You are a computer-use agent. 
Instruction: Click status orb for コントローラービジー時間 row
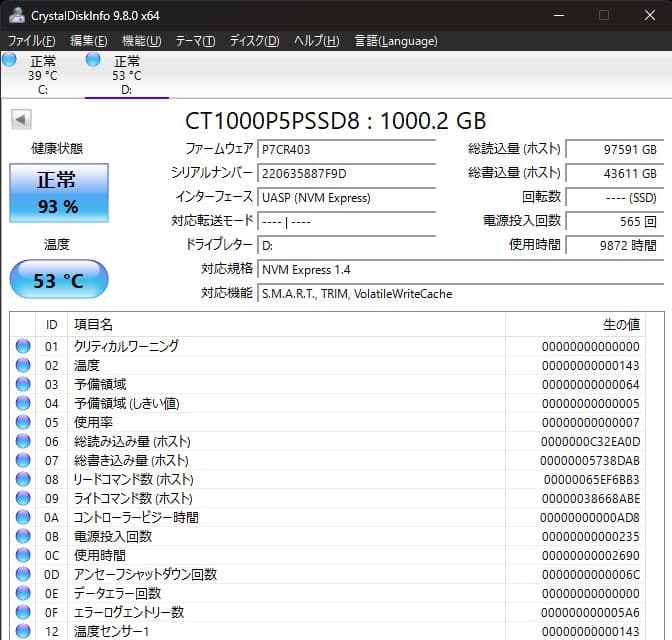pos(23,517)
